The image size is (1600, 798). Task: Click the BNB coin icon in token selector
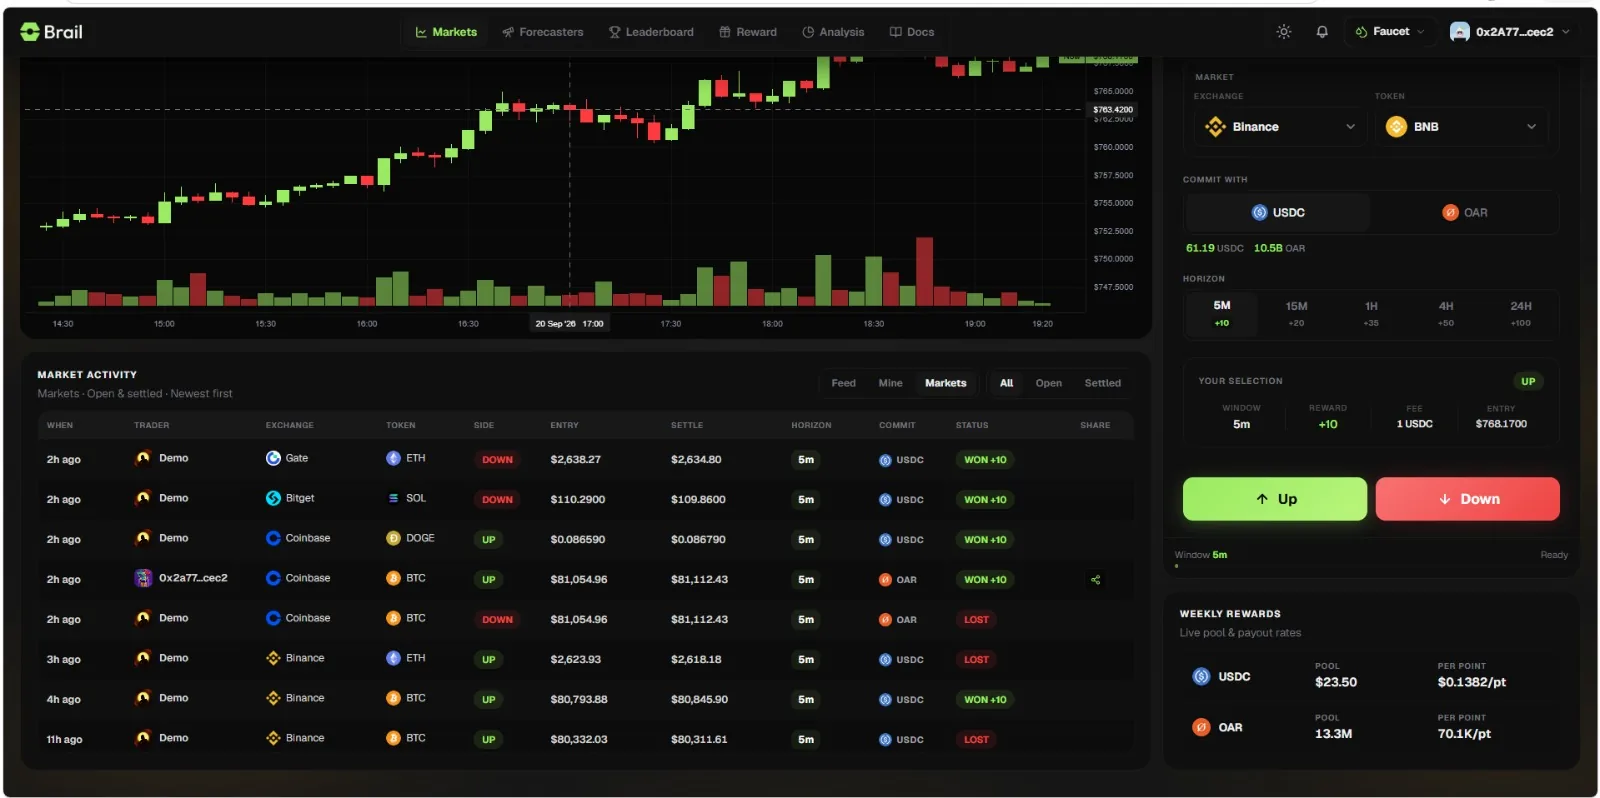coord(1396,127)
